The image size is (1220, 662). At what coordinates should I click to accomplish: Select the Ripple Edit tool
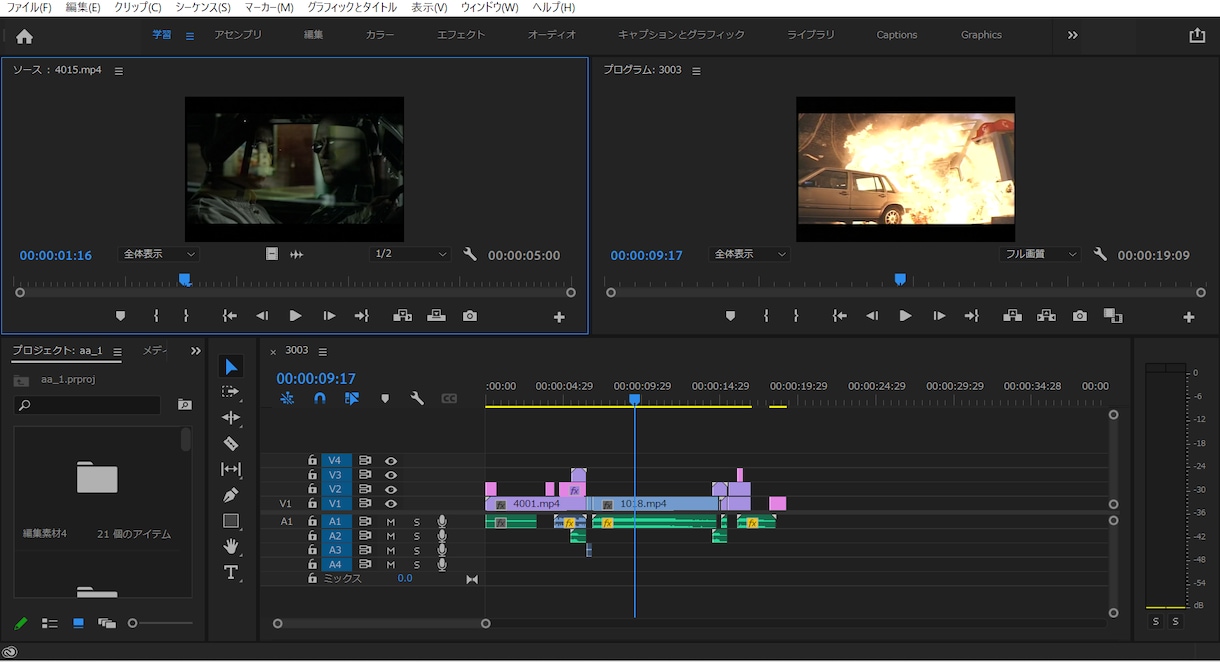231,418
